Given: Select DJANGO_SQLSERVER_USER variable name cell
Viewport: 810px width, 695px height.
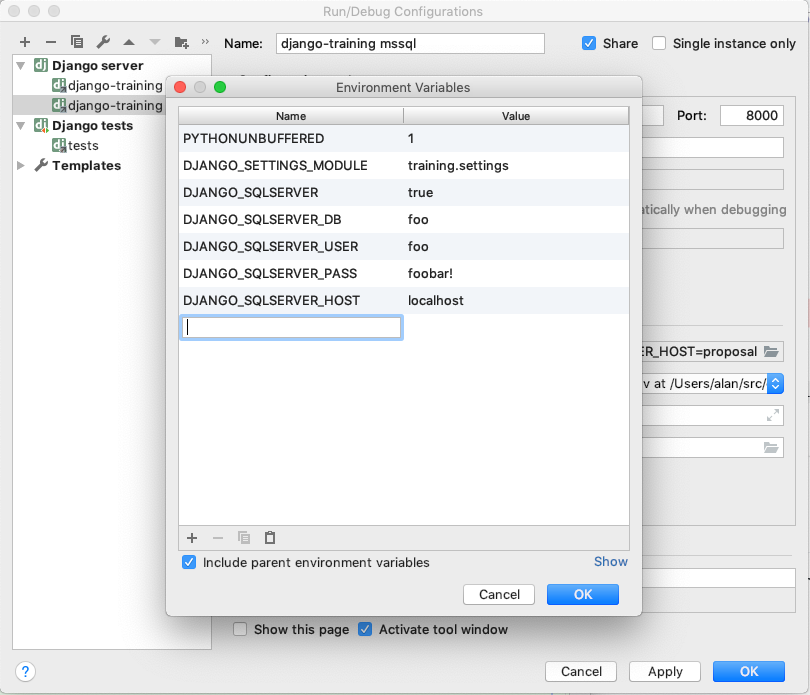Looking at the screenshot, I should 291,246.
